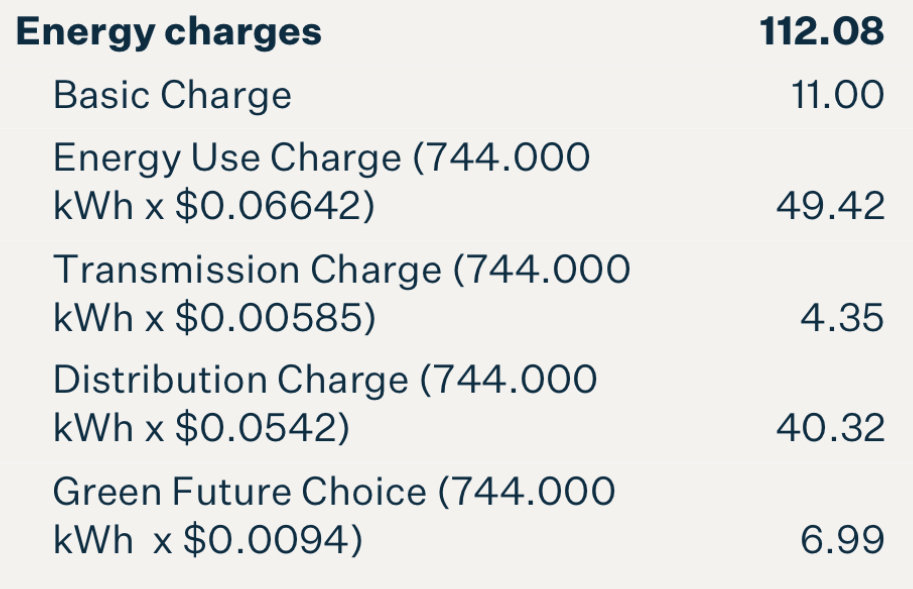Select the 11.00 basic charge amount
Screen dimensions: 913x589
pyautogui.click(x=838, y=95)
